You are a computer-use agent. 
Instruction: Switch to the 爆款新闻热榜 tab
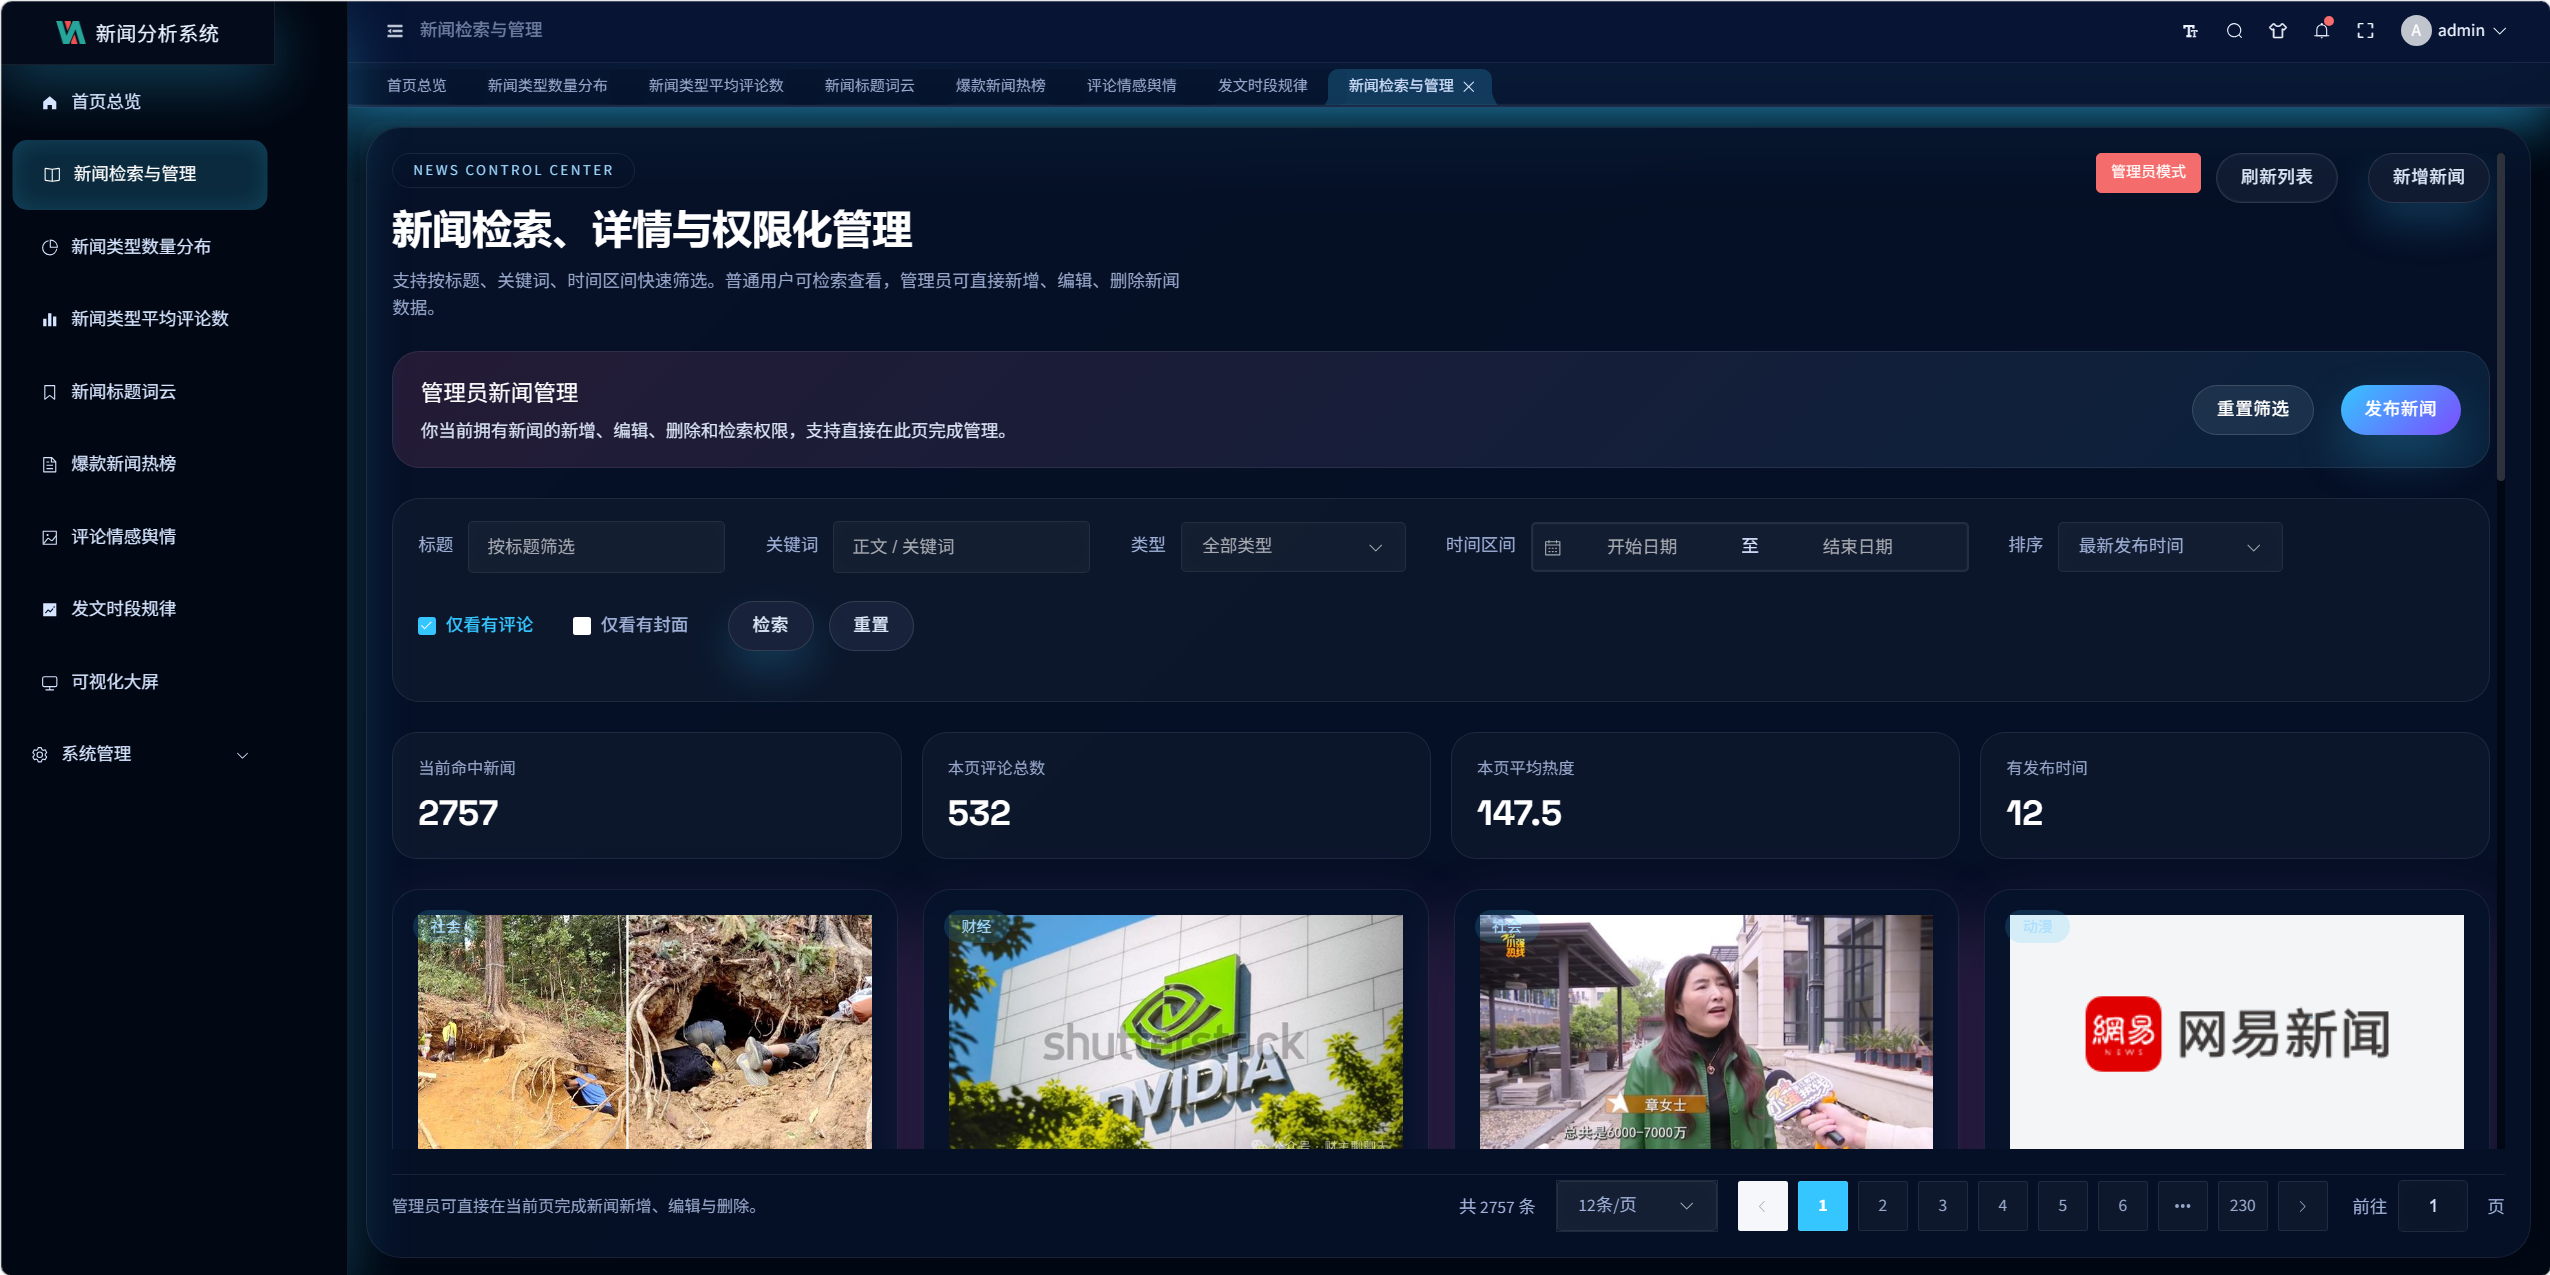1000,86
